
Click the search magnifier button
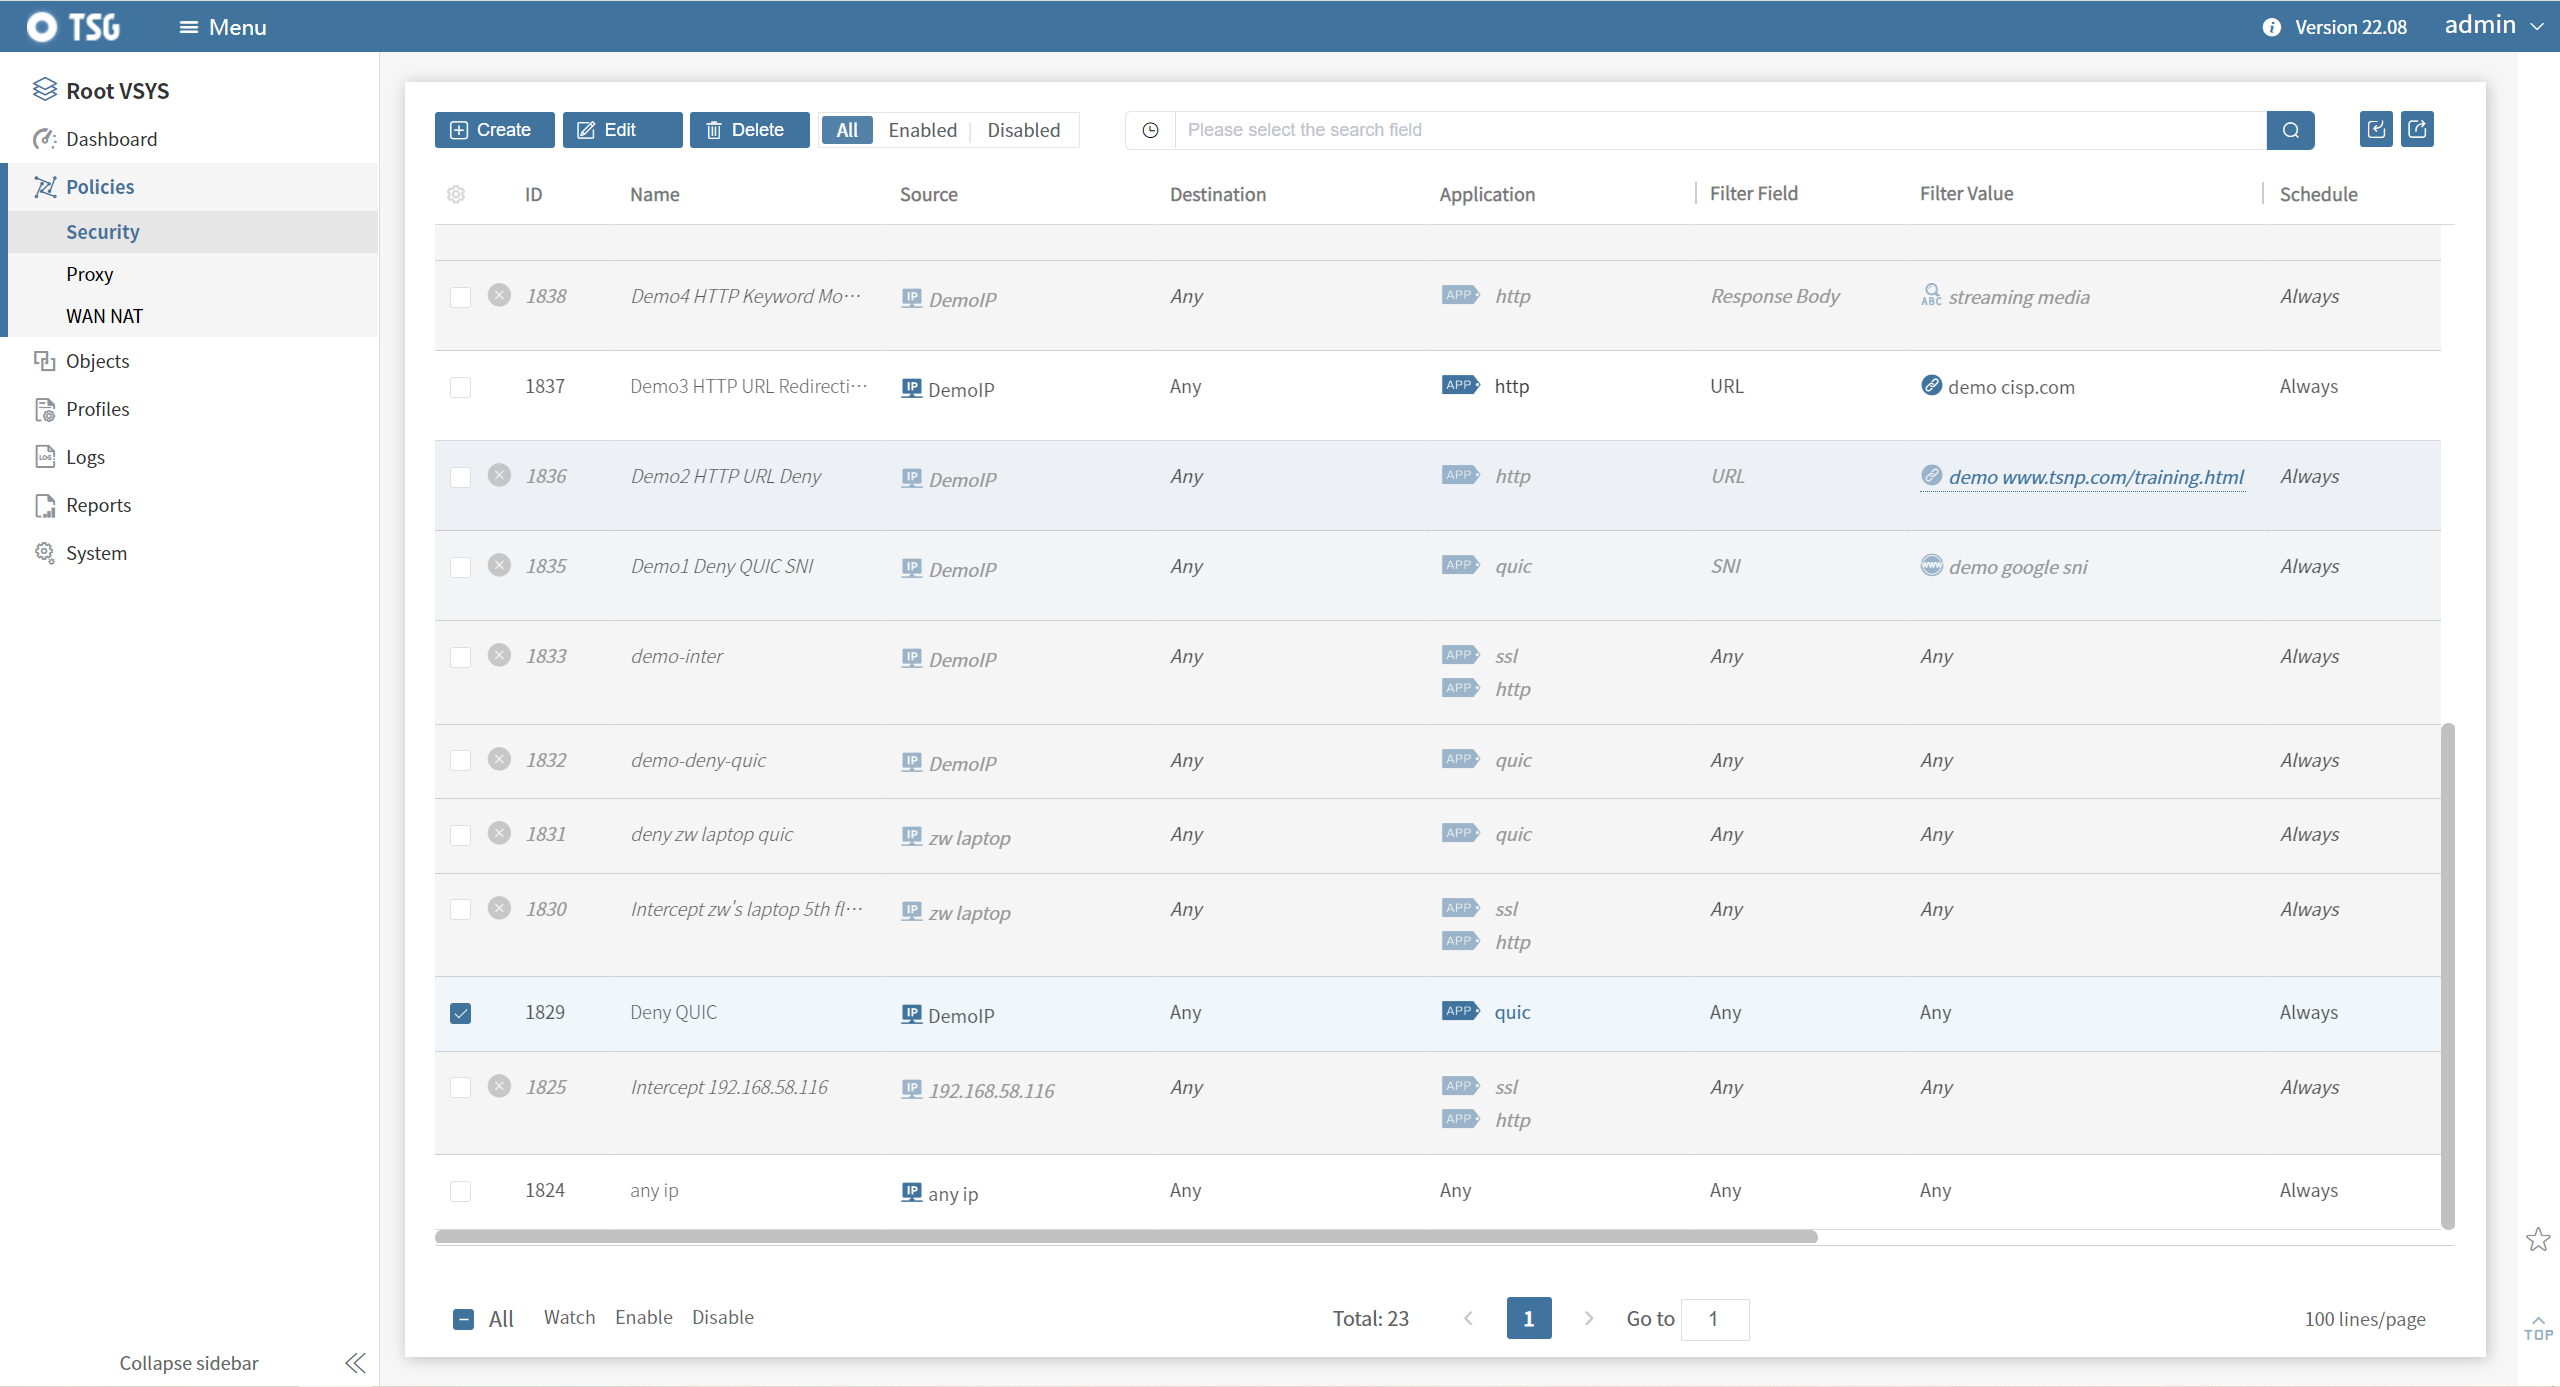2290,130
